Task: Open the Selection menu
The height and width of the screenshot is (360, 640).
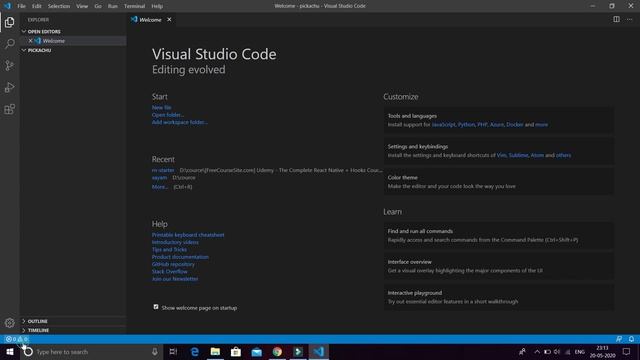Action: click(x=59, y=6)
